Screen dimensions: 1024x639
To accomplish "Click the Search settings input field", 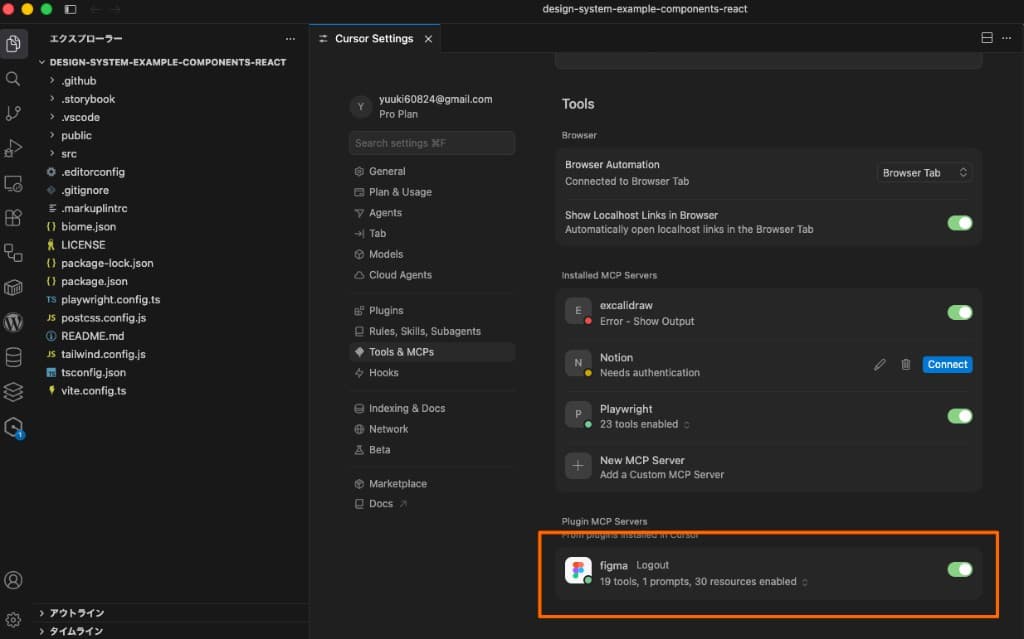I will (x=432, y=143).
